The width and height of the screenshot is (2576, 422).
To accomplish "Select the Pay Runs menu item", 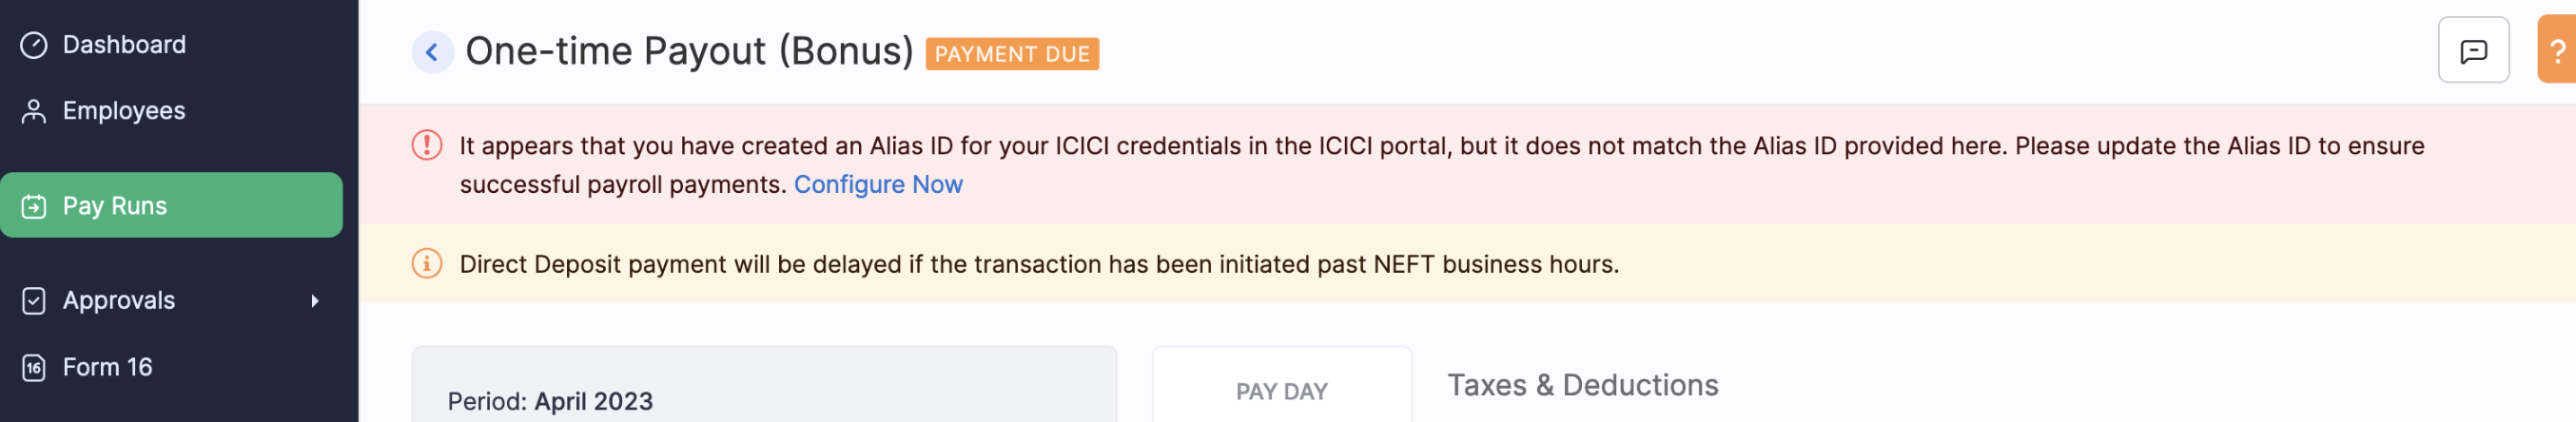I will coord(115,206).
